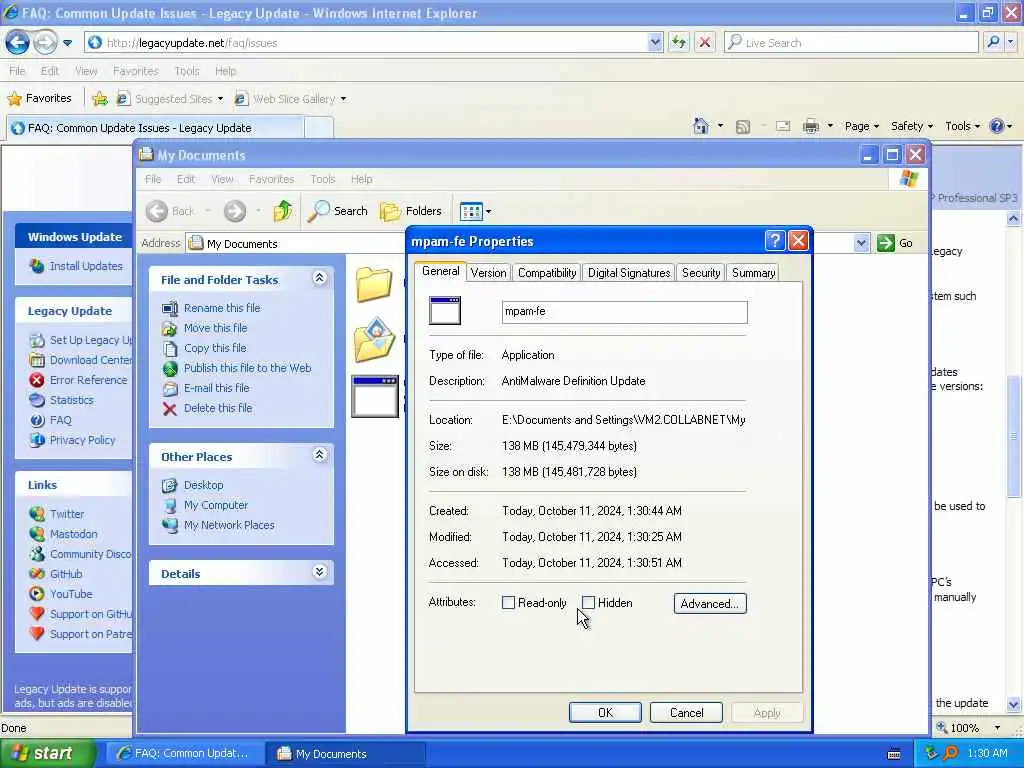This screenshot has height=768, width=1024.
Task: Collapse the Other Places panel
Action: pyautogui.click(x=319, y=456)
